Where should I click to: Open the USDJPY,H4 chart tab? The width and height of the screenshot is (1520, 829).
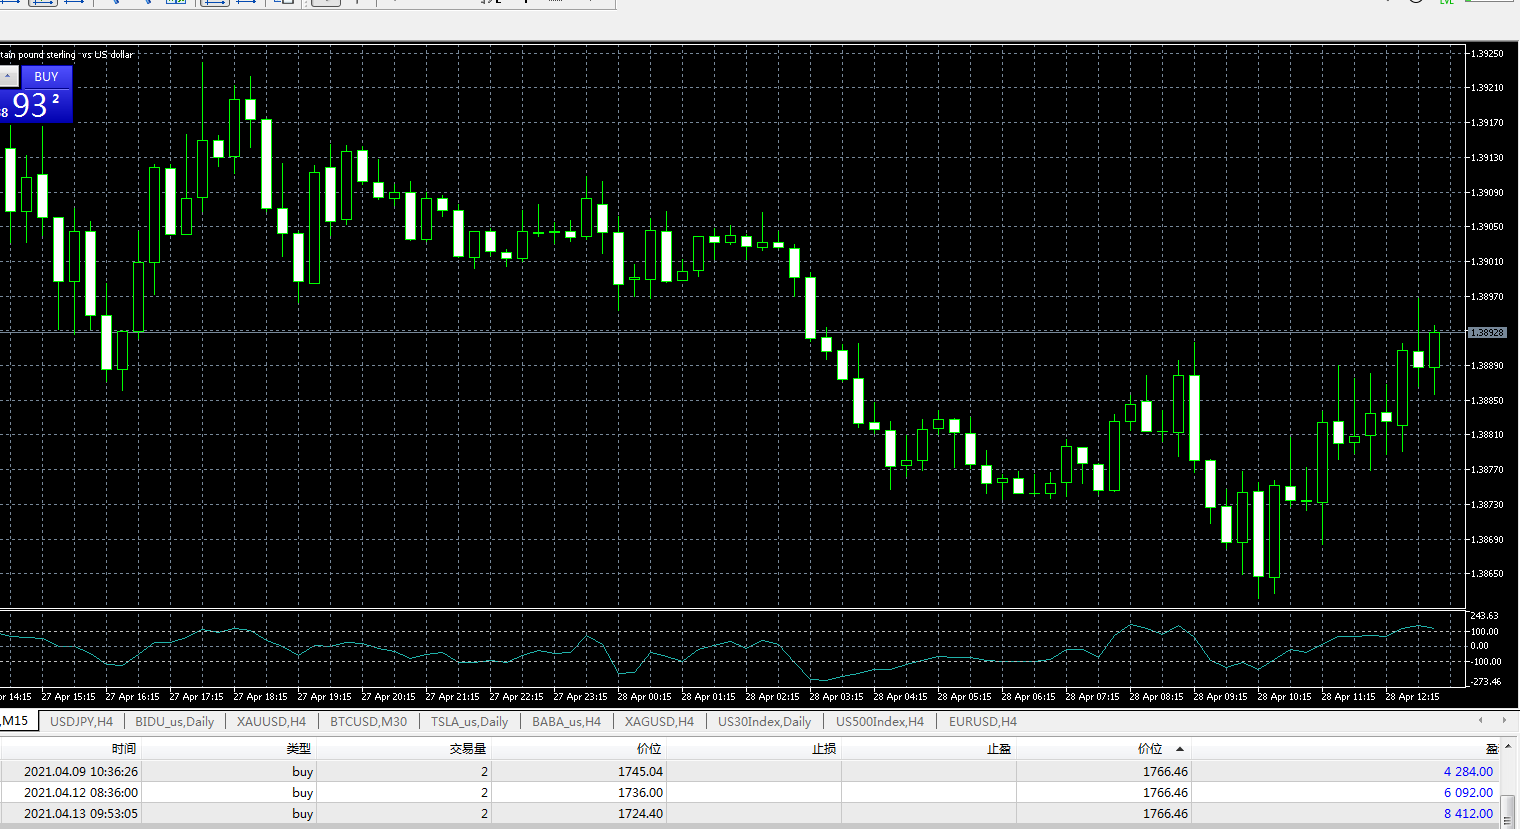(x=81, y=722)
